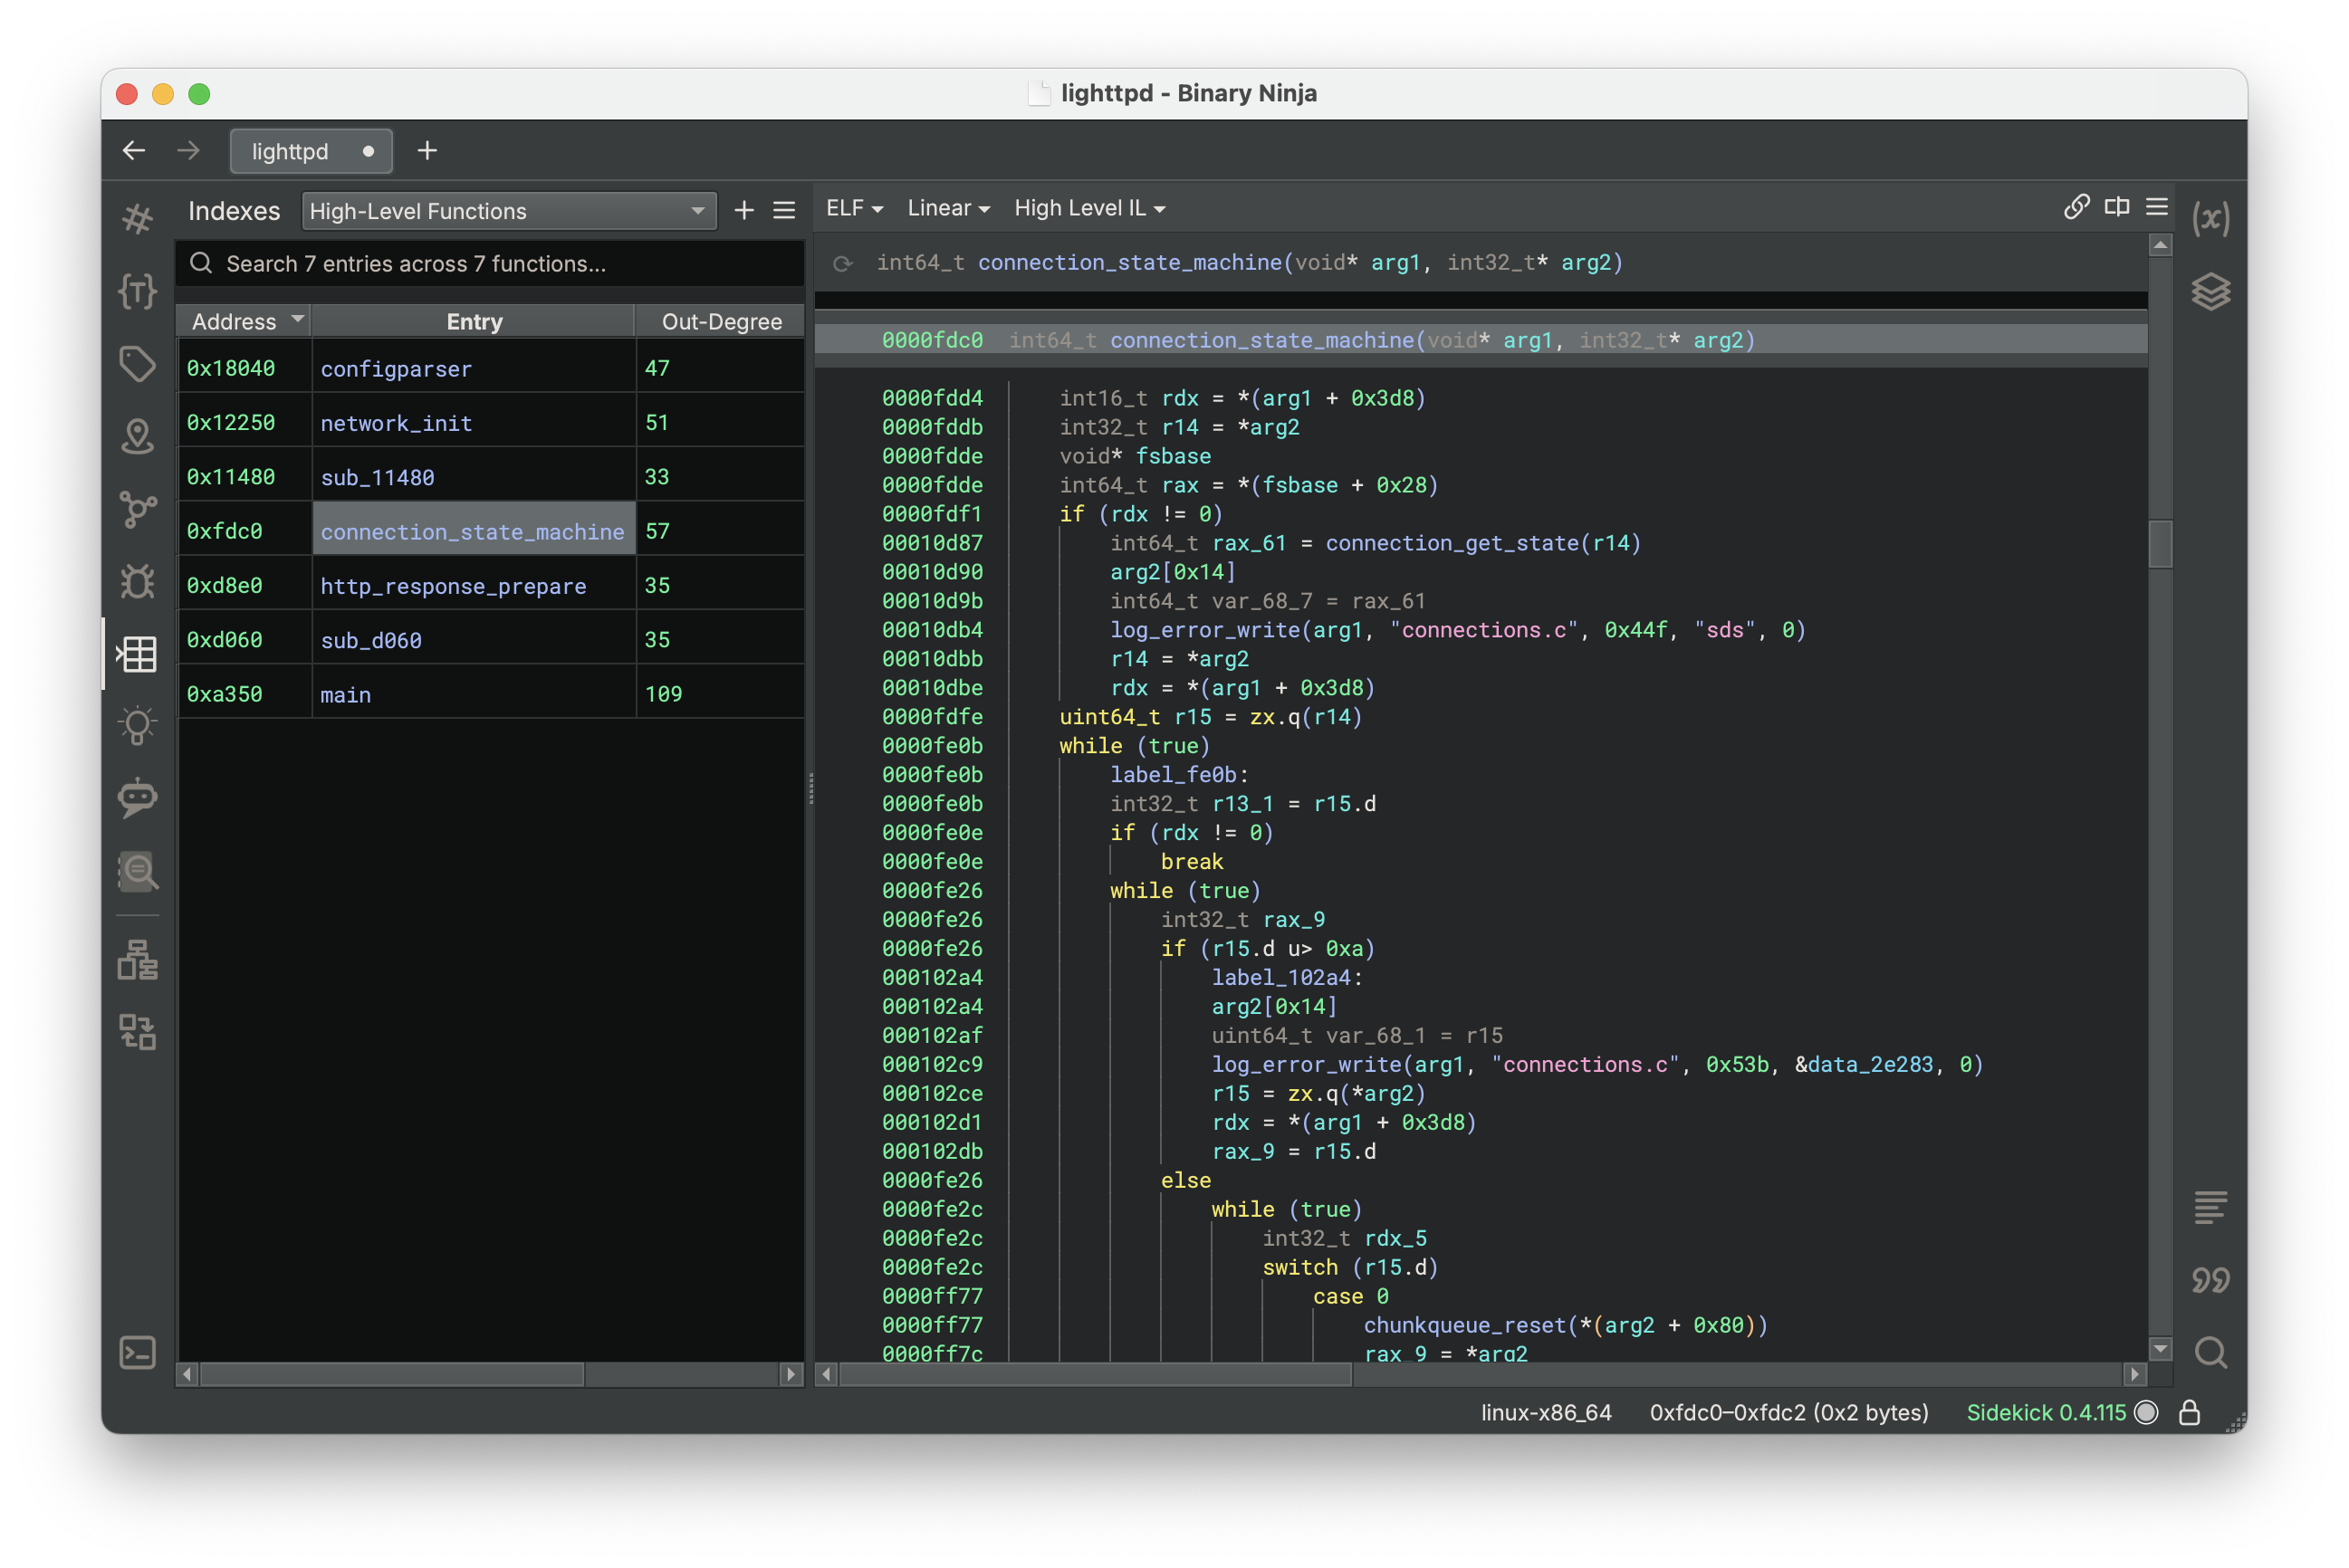The height and width of the screenshot is (1568, 2349).
Task: Open the Tags sidebar panel
Action: tap(137, 363)
